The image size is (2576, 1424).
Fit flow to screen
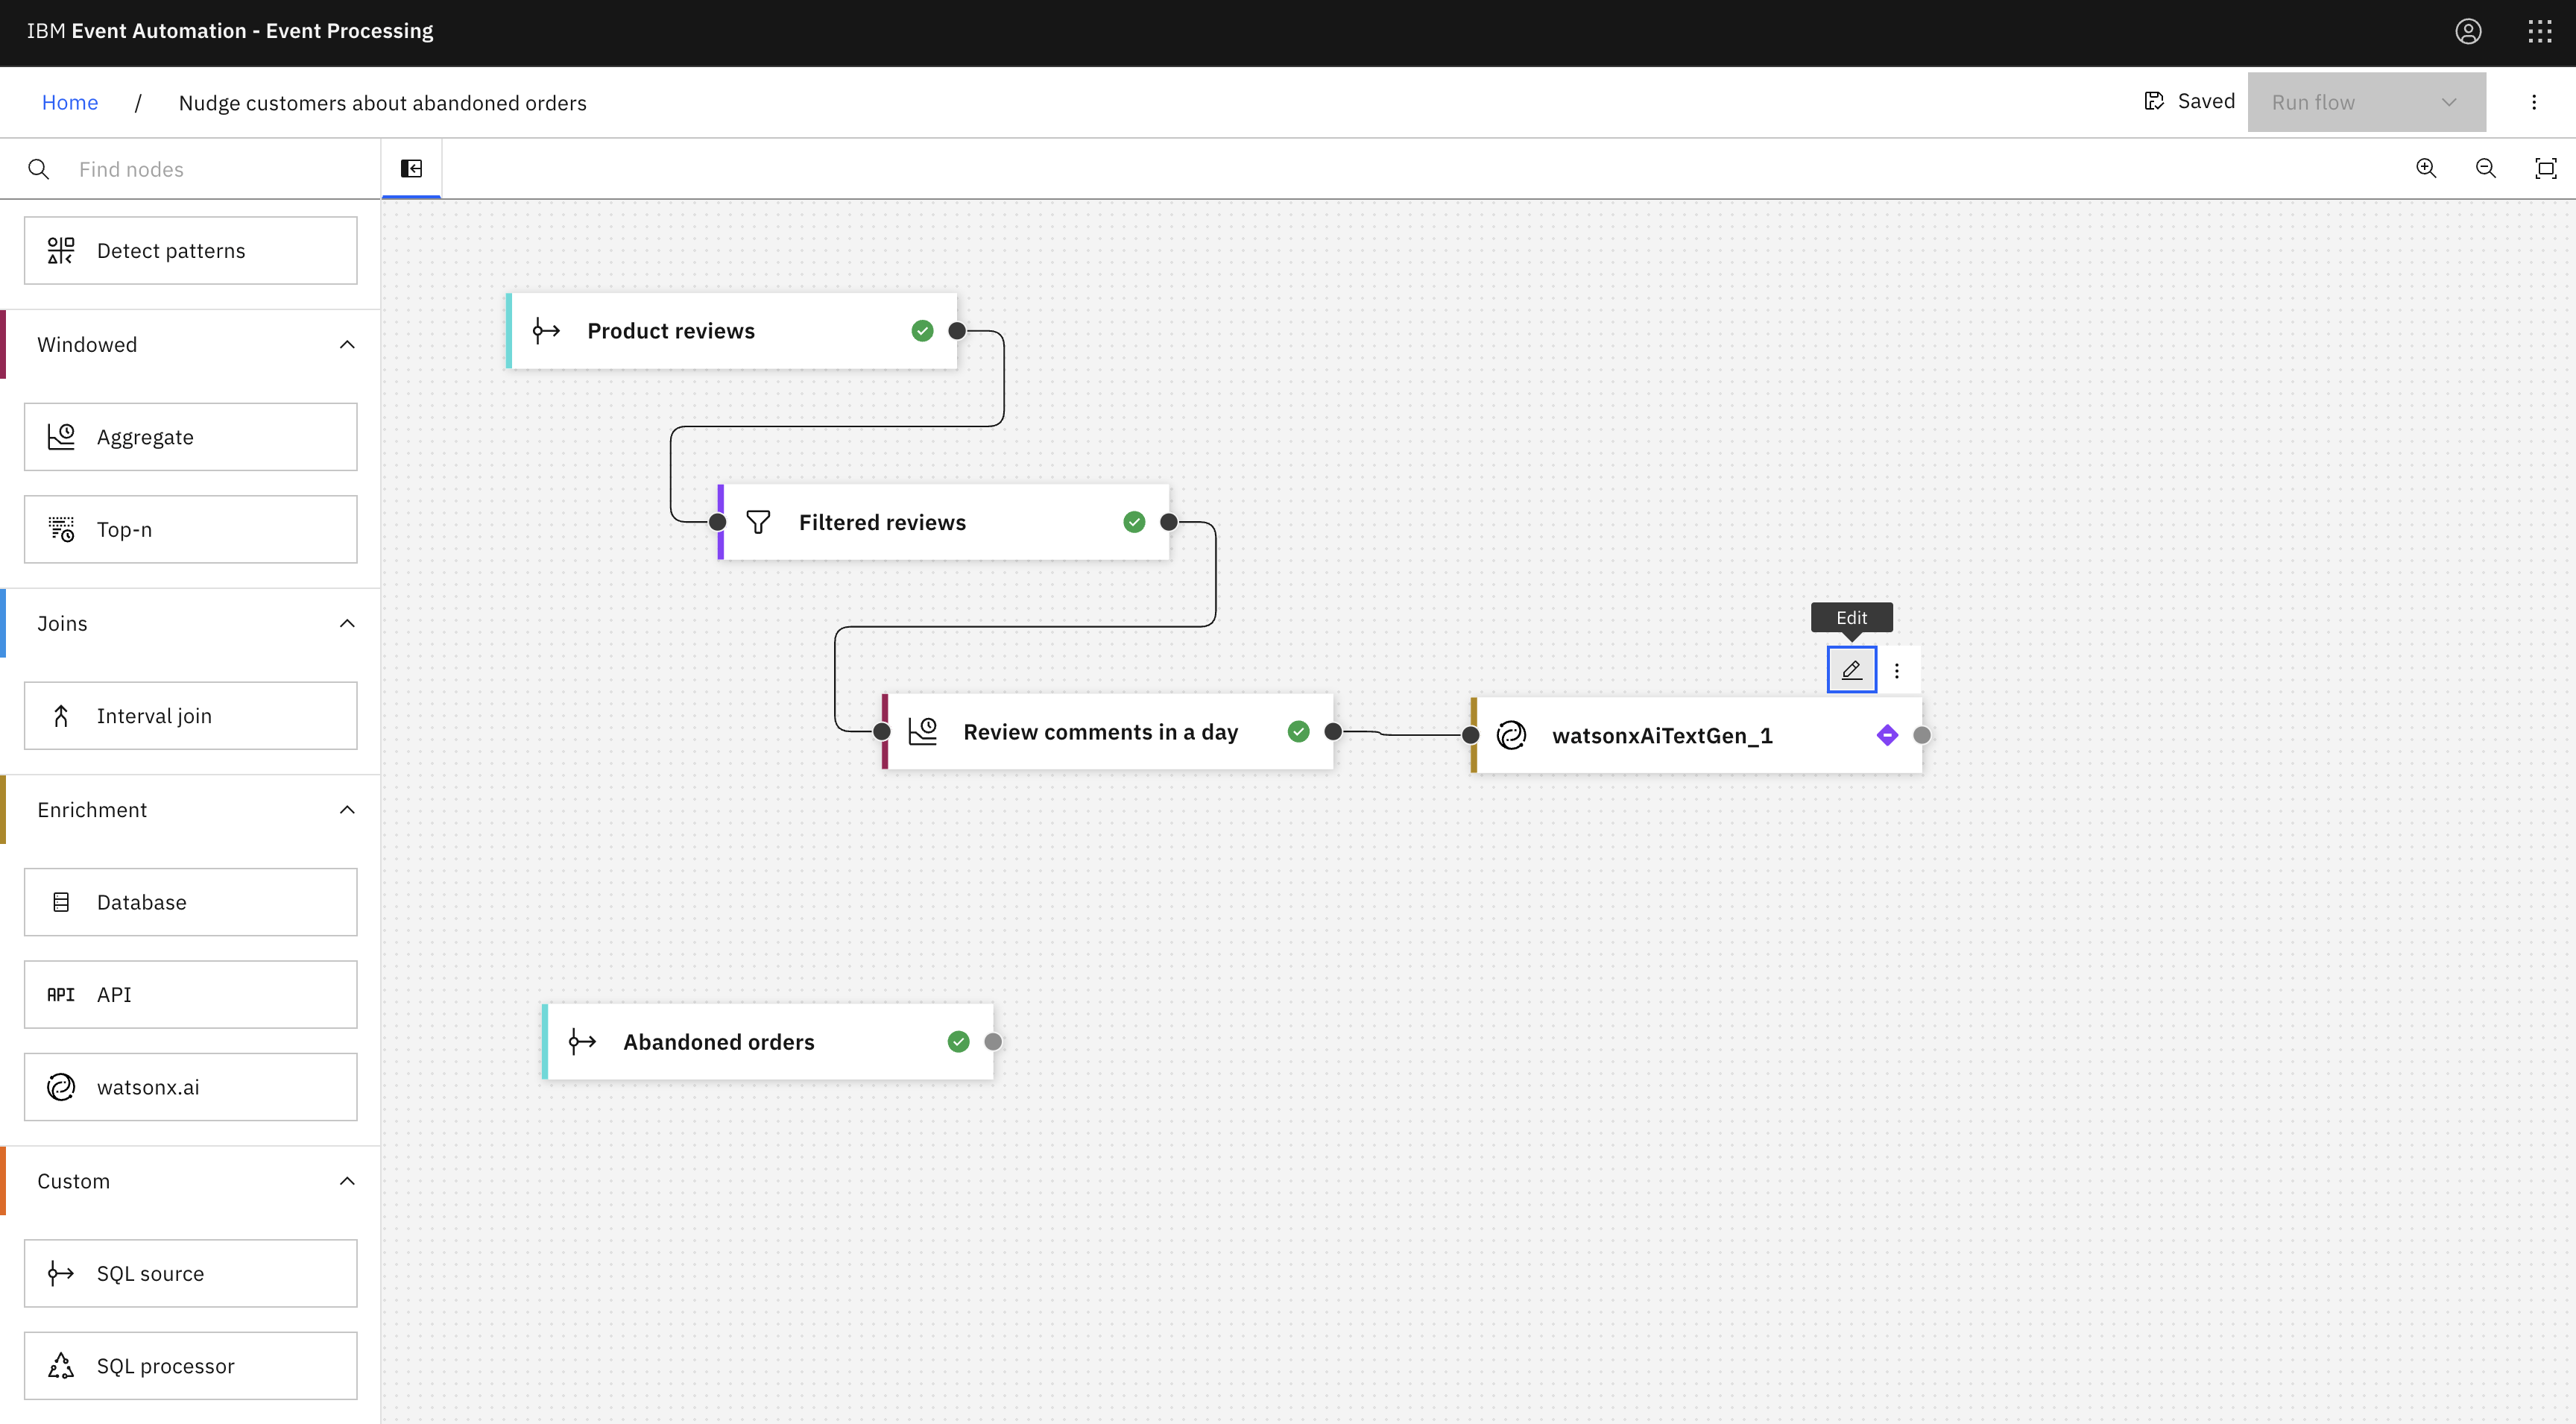[x=2546, y=168]
